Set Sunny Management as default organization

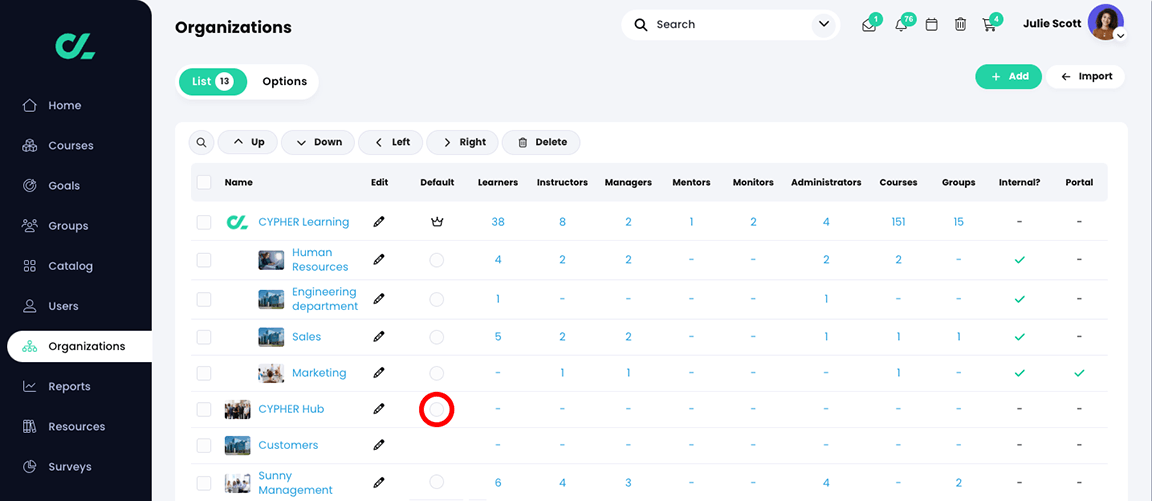coord(436,482)
